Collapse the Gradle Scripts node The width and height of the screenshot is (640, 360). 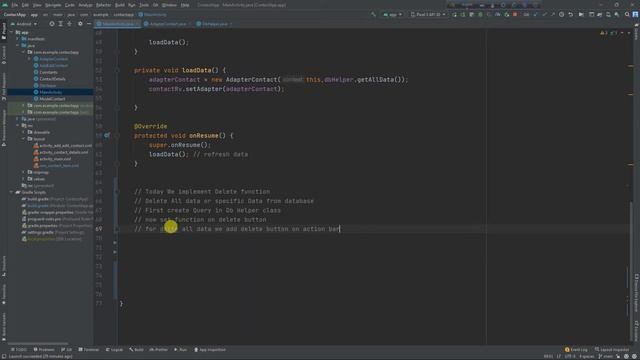tap(11, 192)
